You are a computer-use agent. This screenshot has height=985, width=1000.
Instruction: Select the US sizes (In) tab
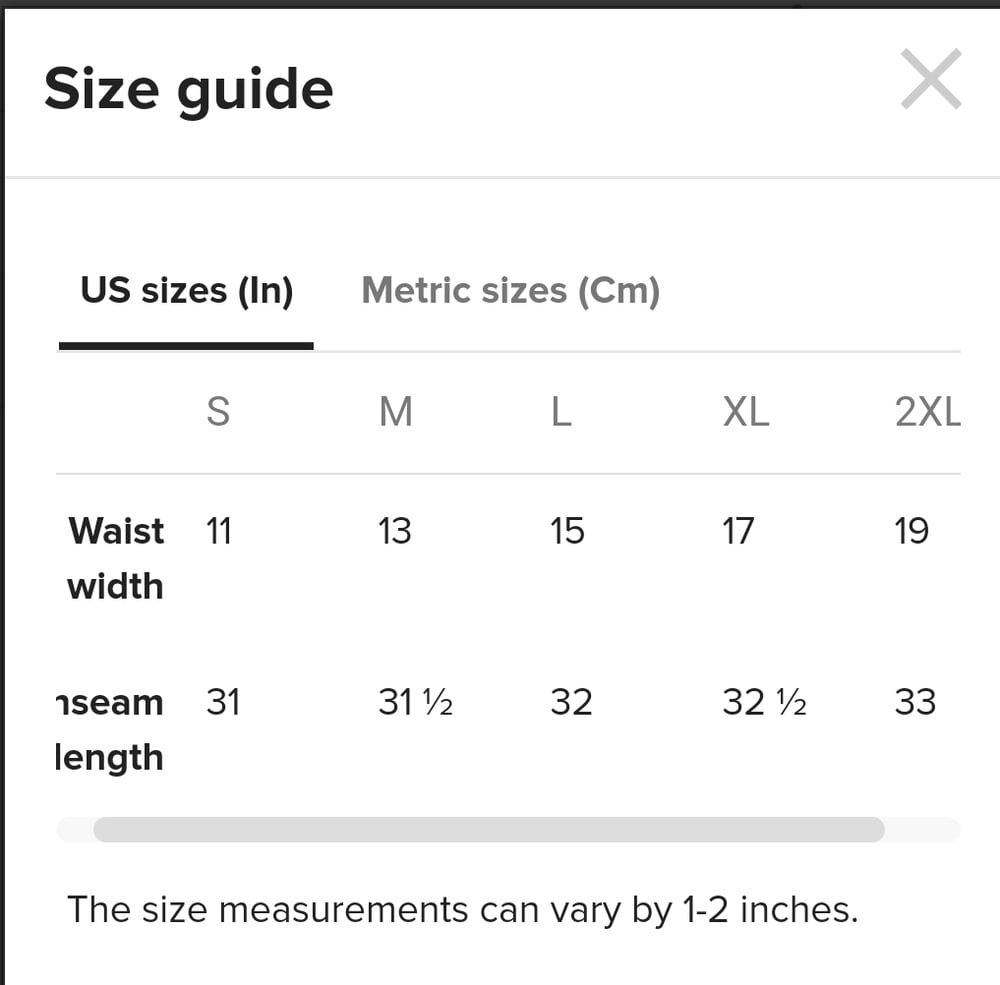click(x=186, y=291)
